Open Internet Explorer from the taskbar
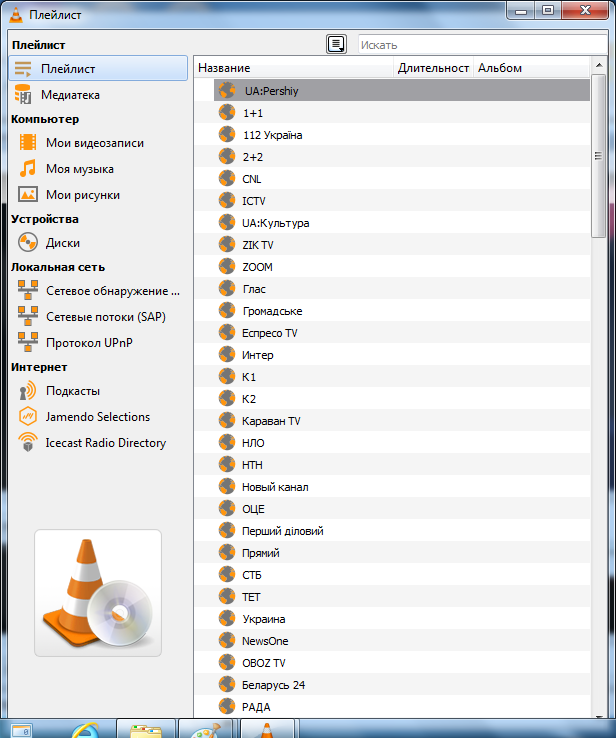This screenshot has width=616, height=738. click(x=85, y=730)
